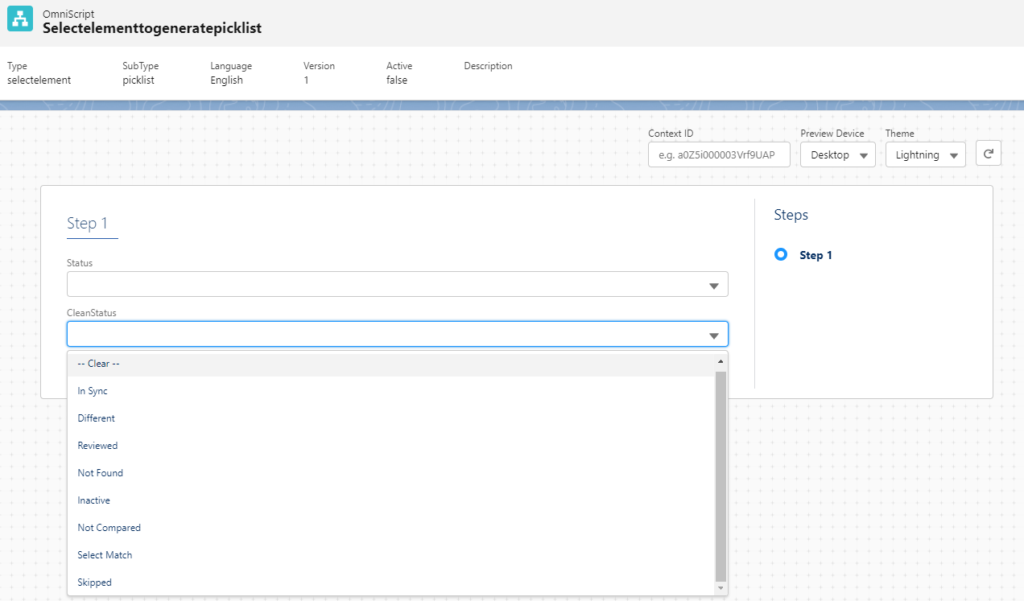This screenshot has width=1024, height=601.
Task: Open the Status dropdown field
Action: point(397,284)
